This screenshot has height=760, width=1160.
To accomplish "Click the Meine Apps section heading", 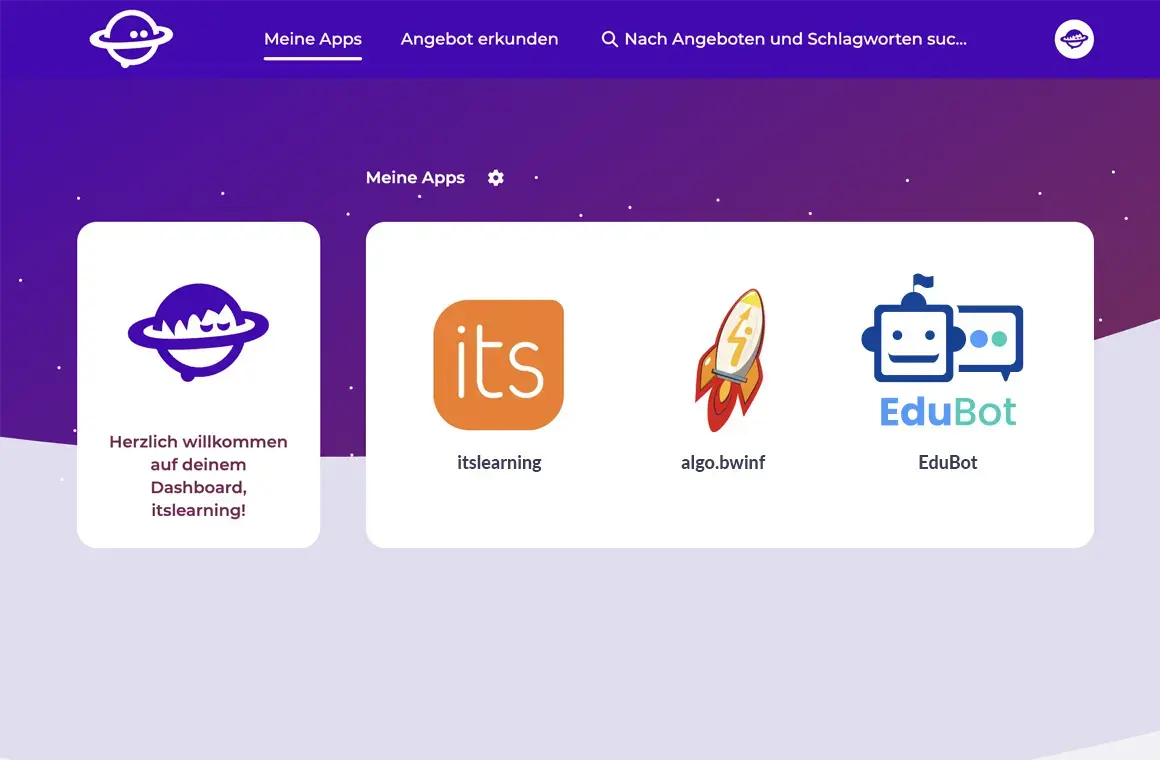I will (x=415, y=177).
